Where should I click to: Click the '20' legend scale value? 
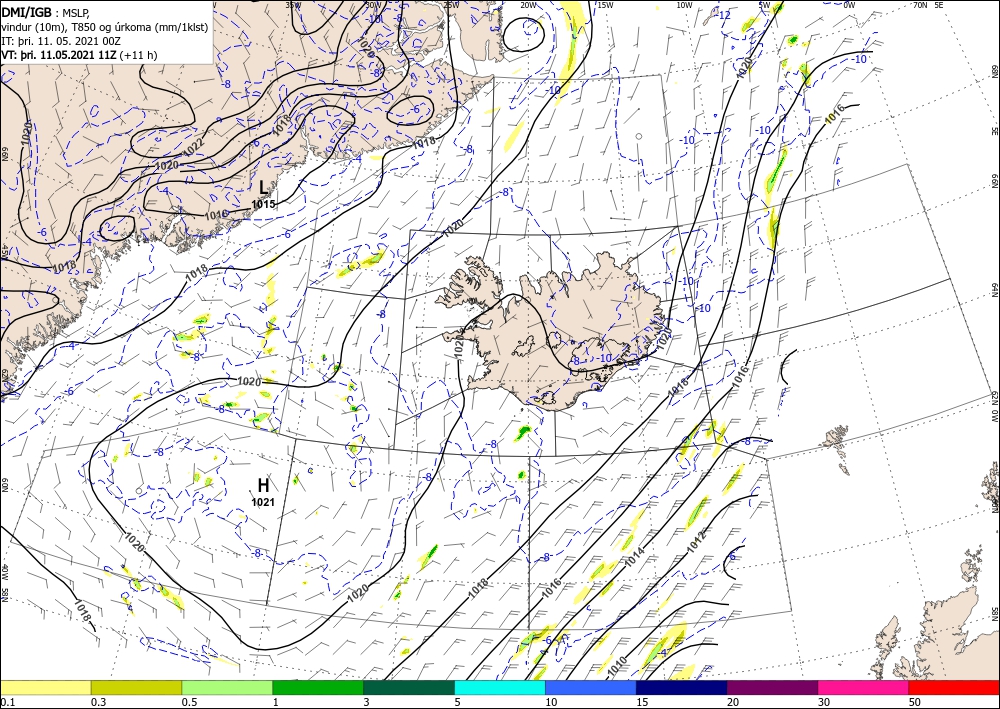tap(733, 702)
